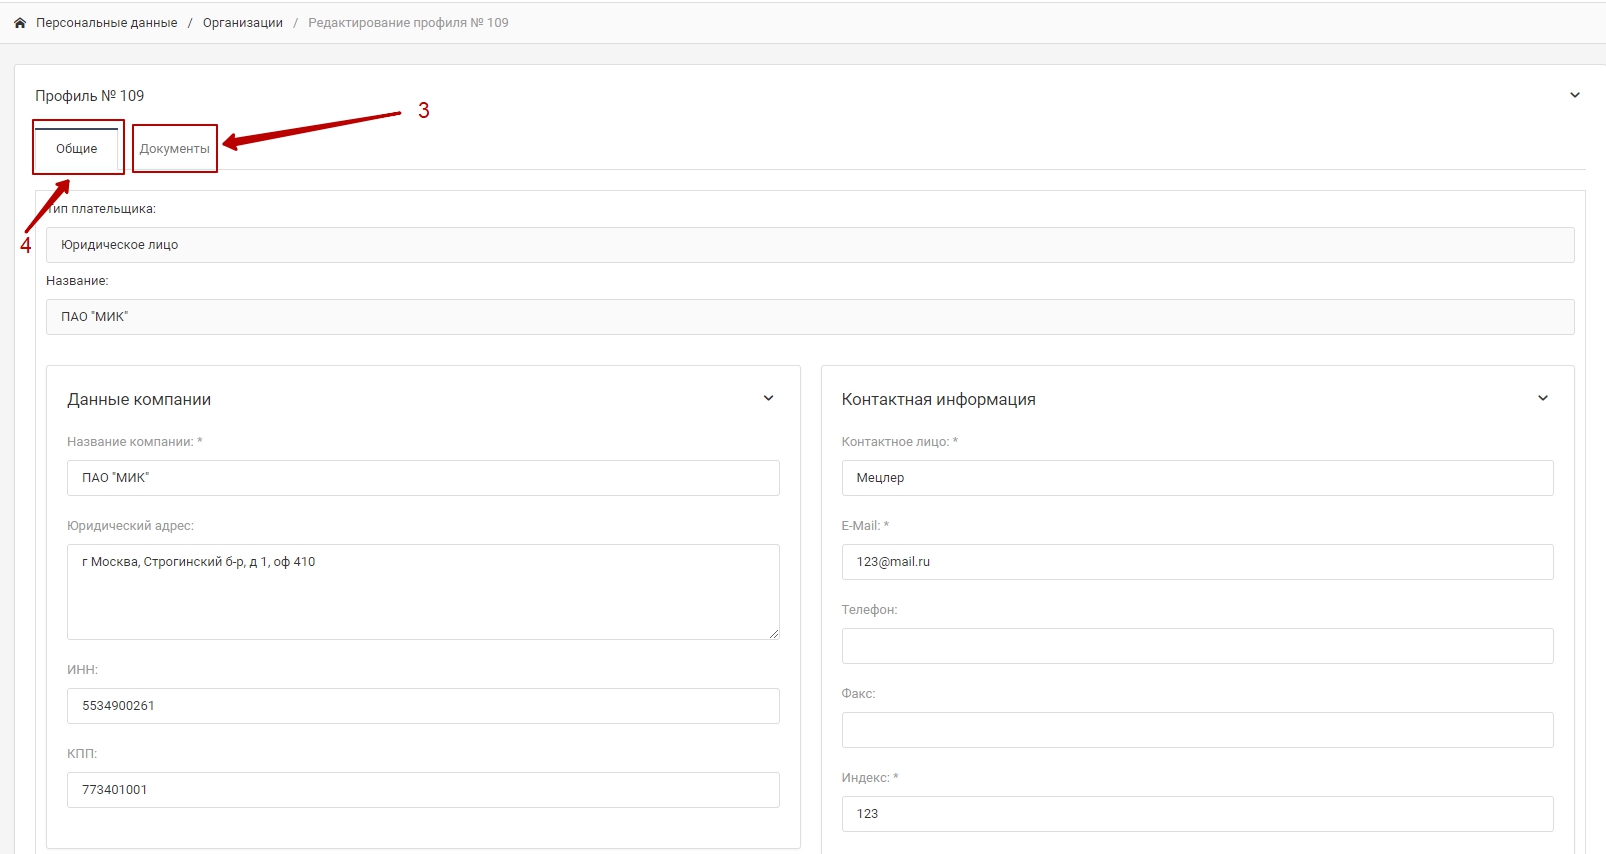This screenshot has width=1606, height=854.
Task: Go to Организации breadcrumb link
Action: click(243, 23)
